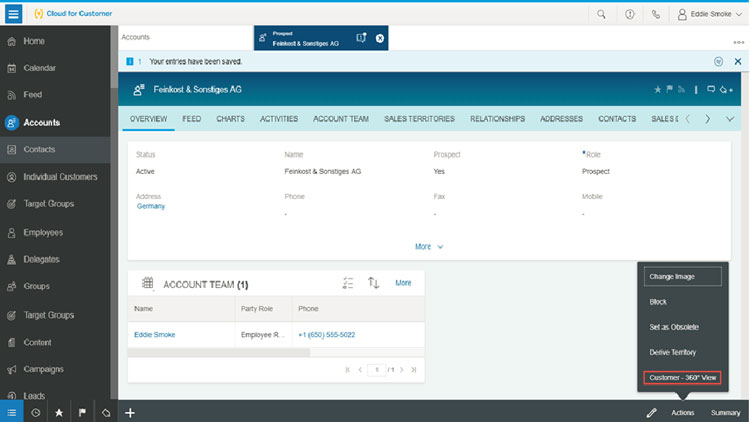Open Eddie Smoke team member link

pyautogui.click(x=154, y=335)
